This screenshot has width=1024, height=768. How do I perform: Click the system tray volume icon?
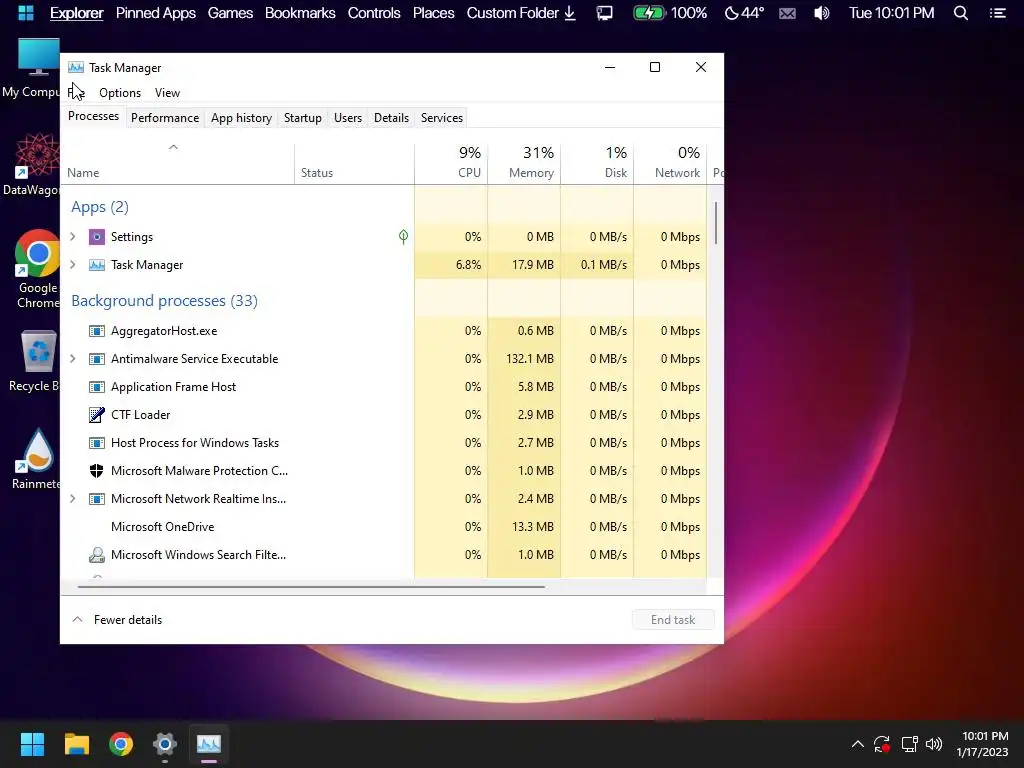[x=934, y=744]
